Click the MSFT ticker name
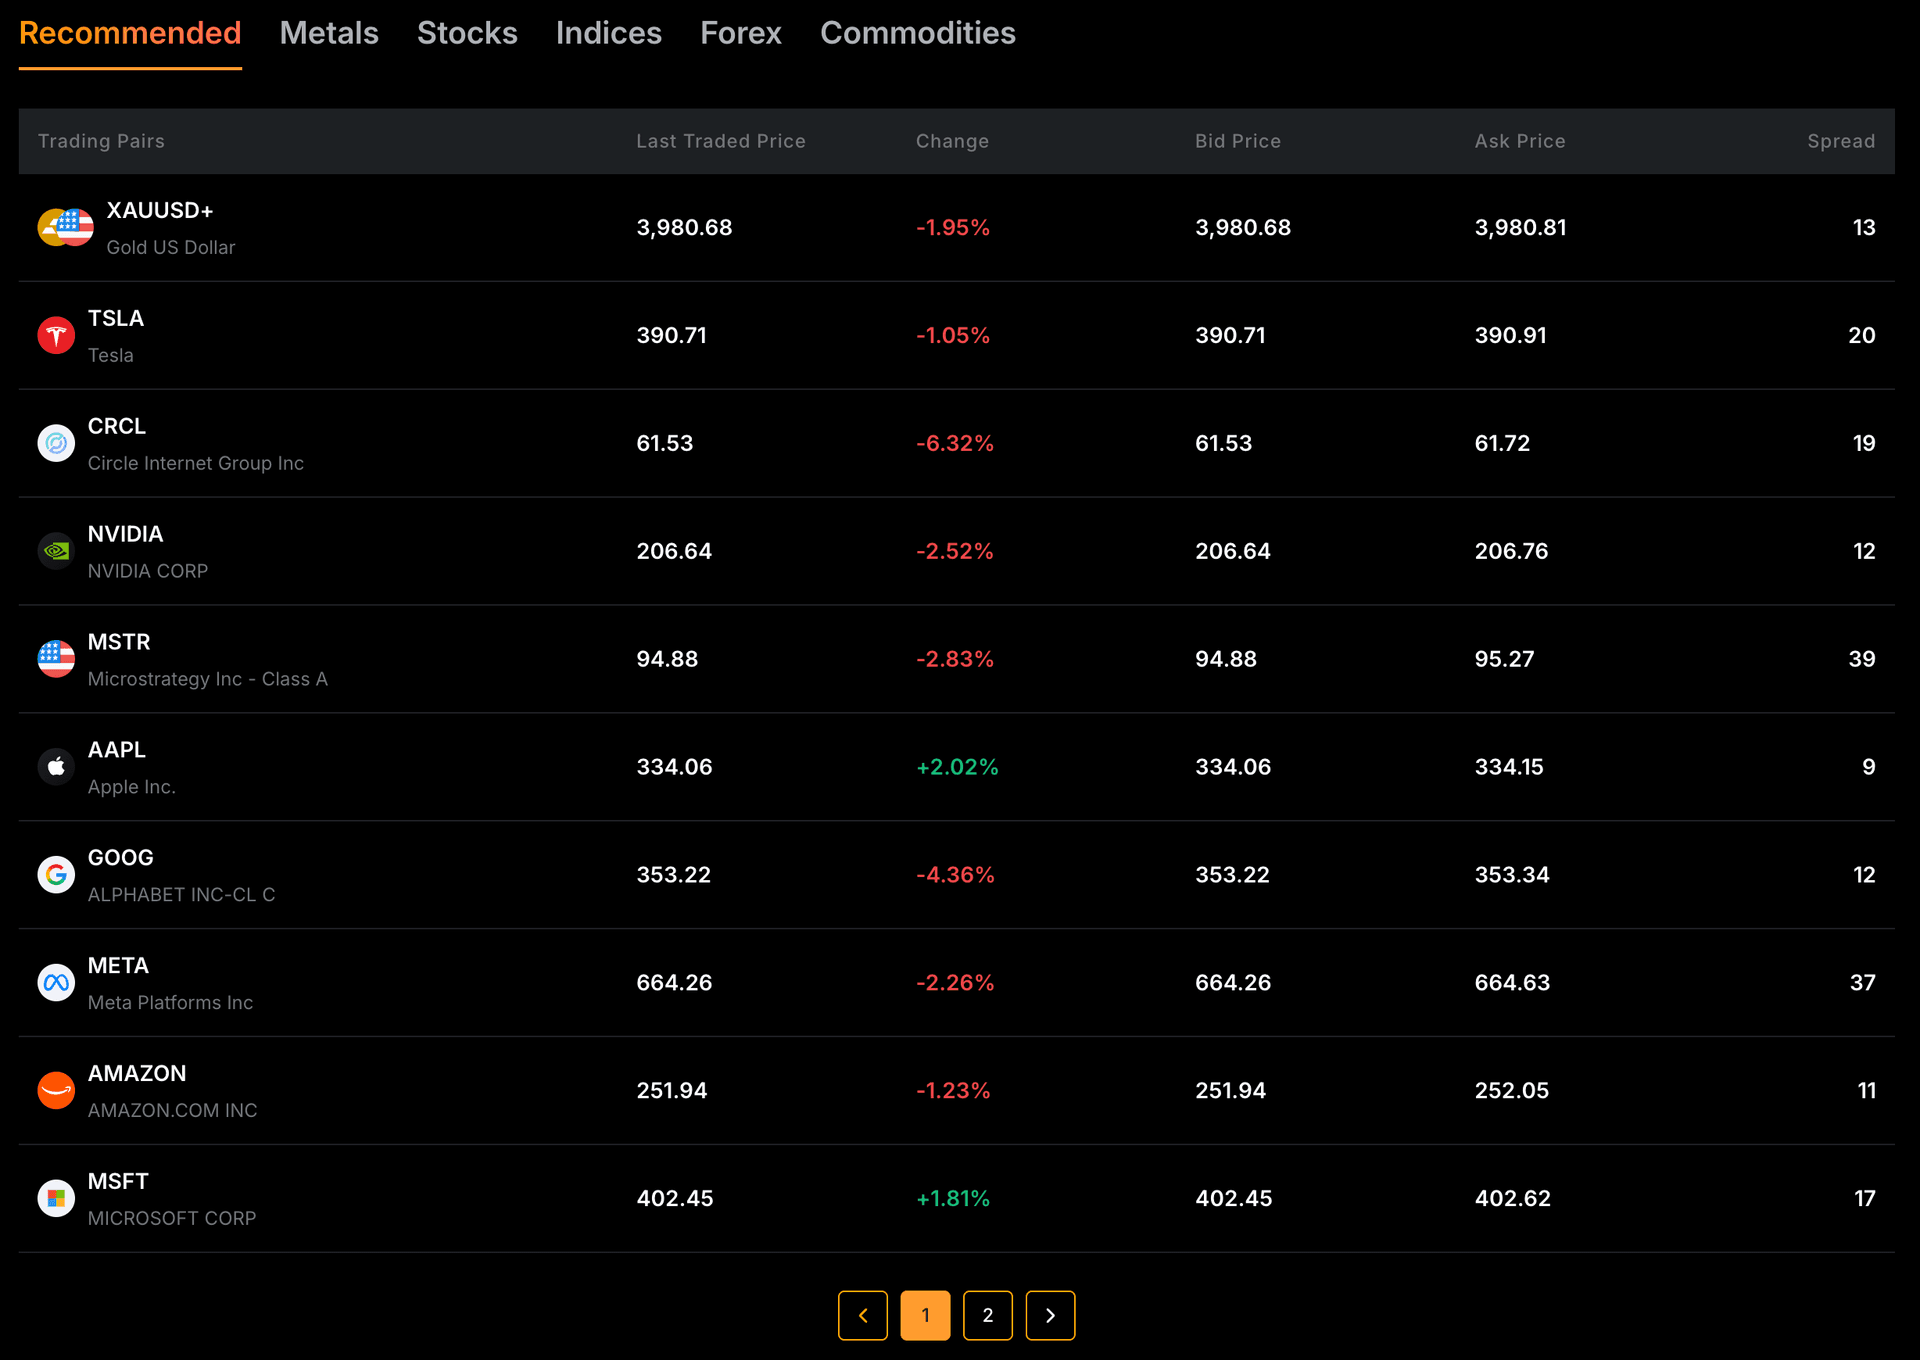The width and height of the screenshot is (1920, 1360). pyautogui.click(x=118, y=1181)
